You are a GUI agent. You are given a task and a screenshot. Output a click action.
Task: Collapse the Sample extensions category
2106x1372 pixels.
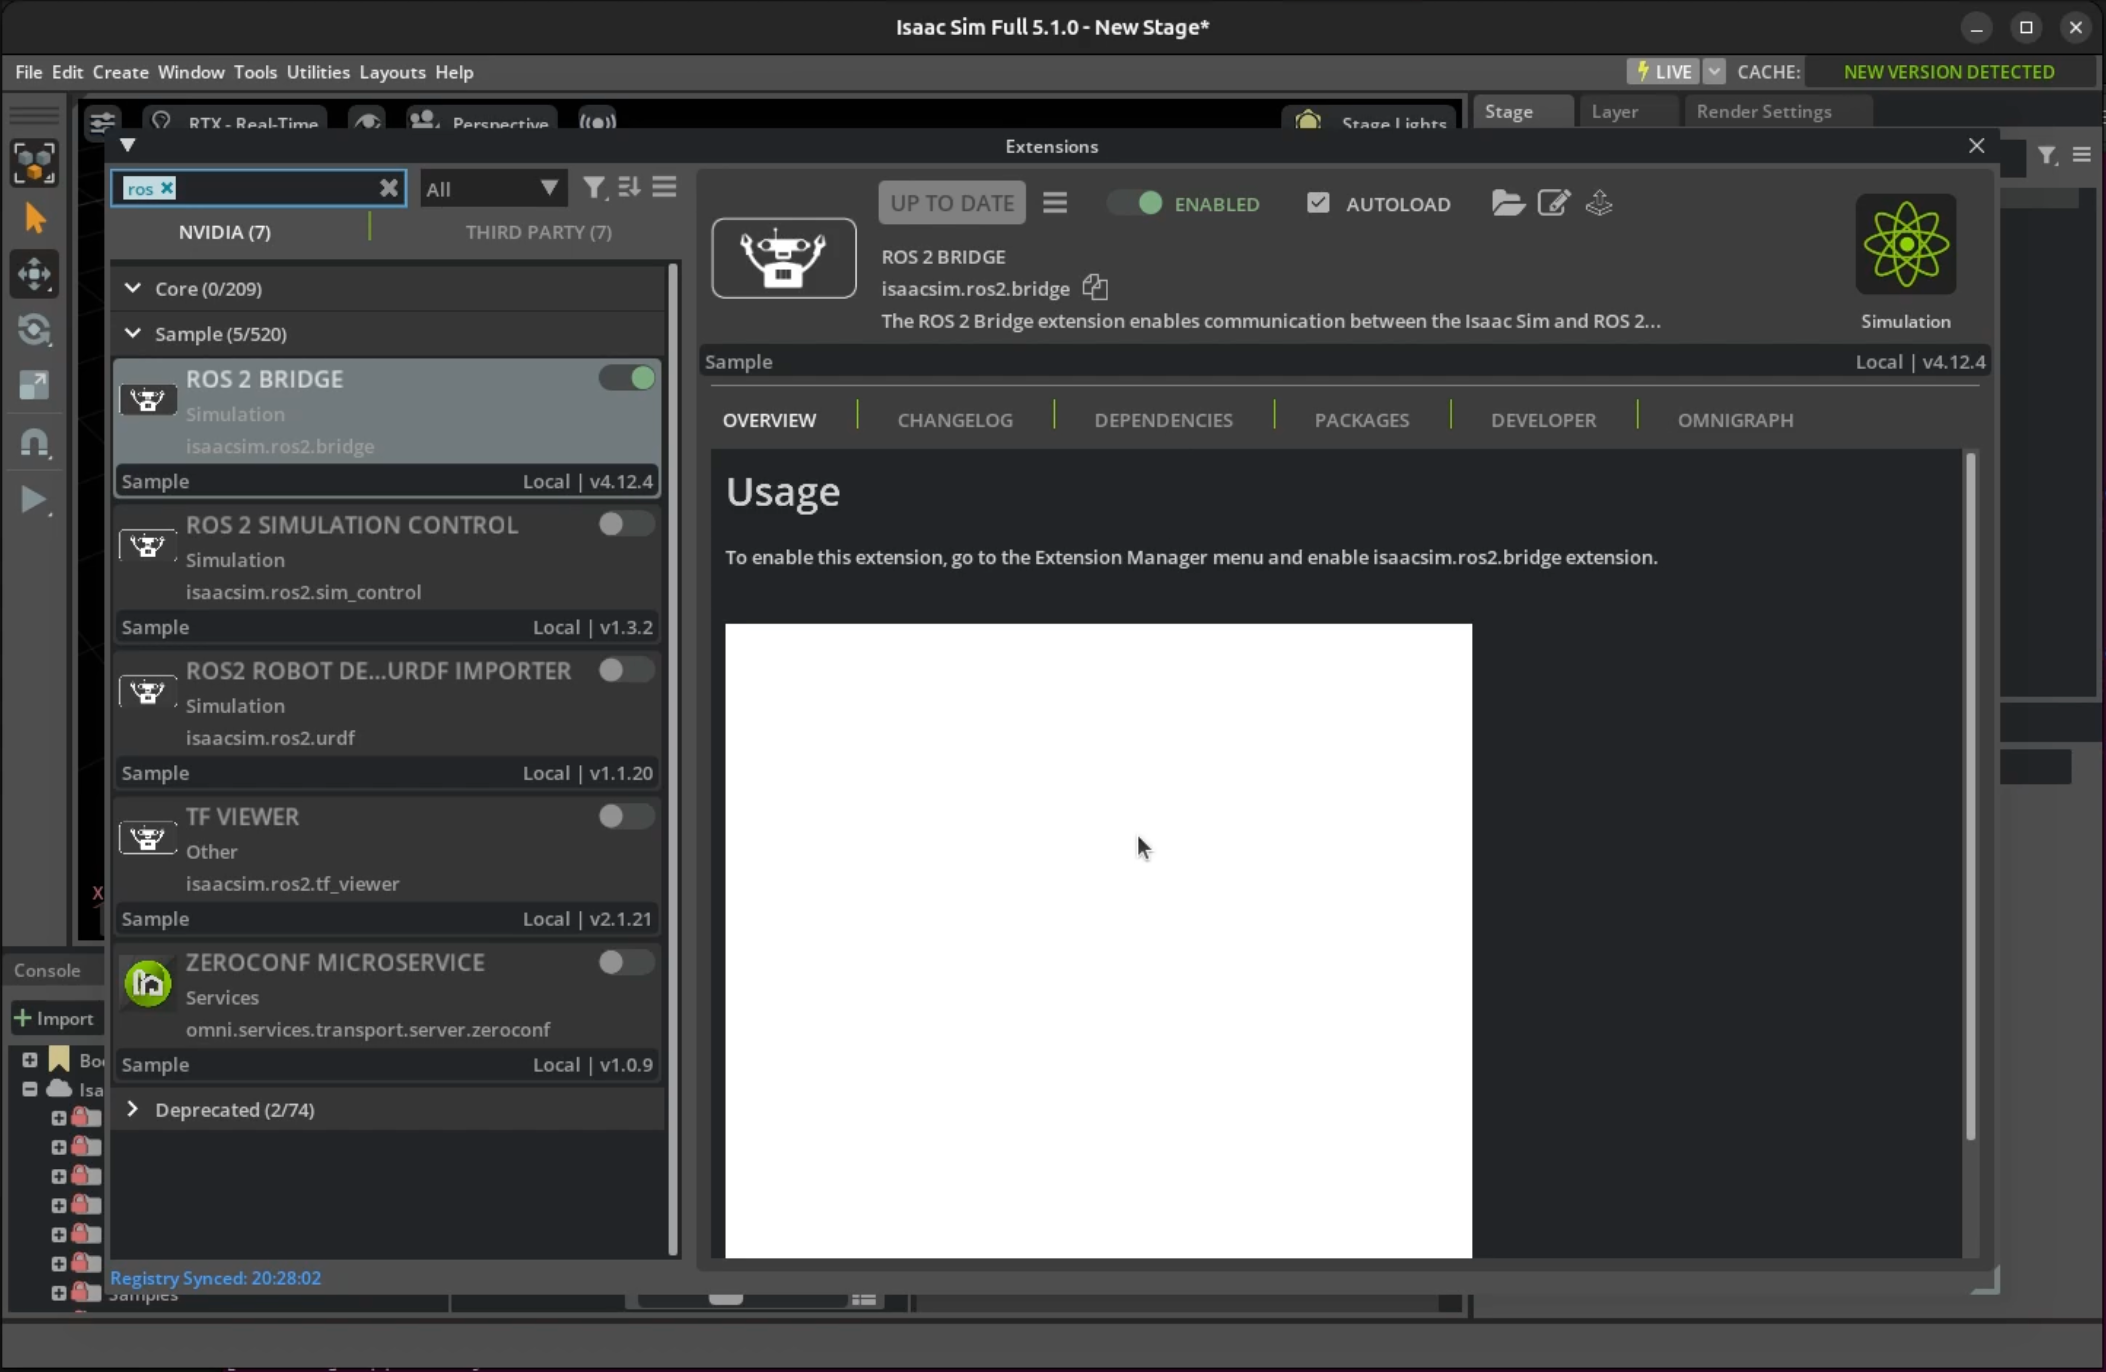click(131, 333)
